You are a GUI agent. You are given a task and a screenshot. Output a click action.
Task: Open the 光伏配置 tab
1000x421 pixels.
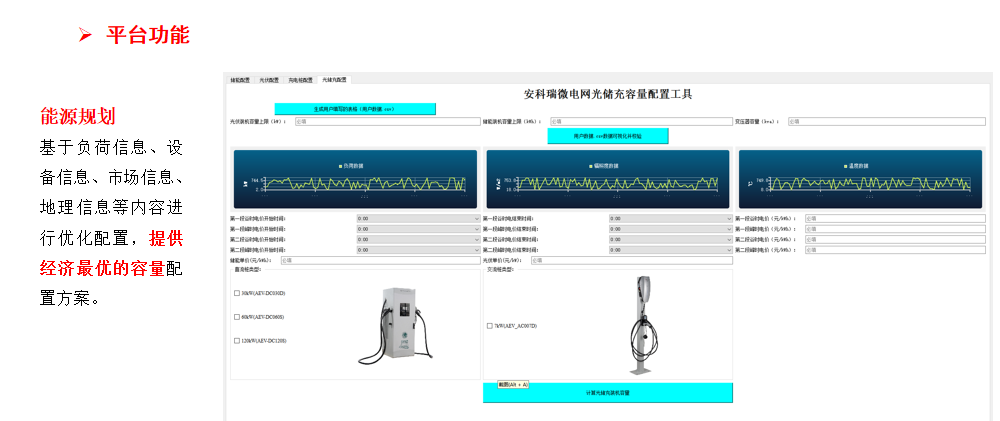269,79
